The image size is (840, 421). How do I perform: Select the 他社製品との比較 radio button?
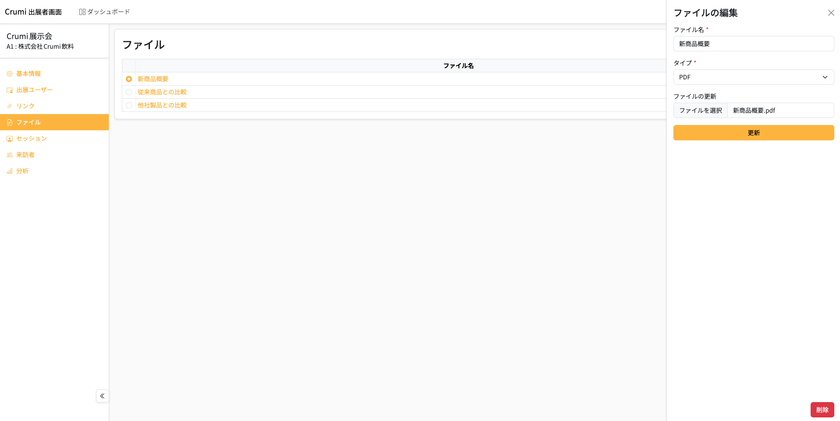pyautogui.click(x=129, y=106)
